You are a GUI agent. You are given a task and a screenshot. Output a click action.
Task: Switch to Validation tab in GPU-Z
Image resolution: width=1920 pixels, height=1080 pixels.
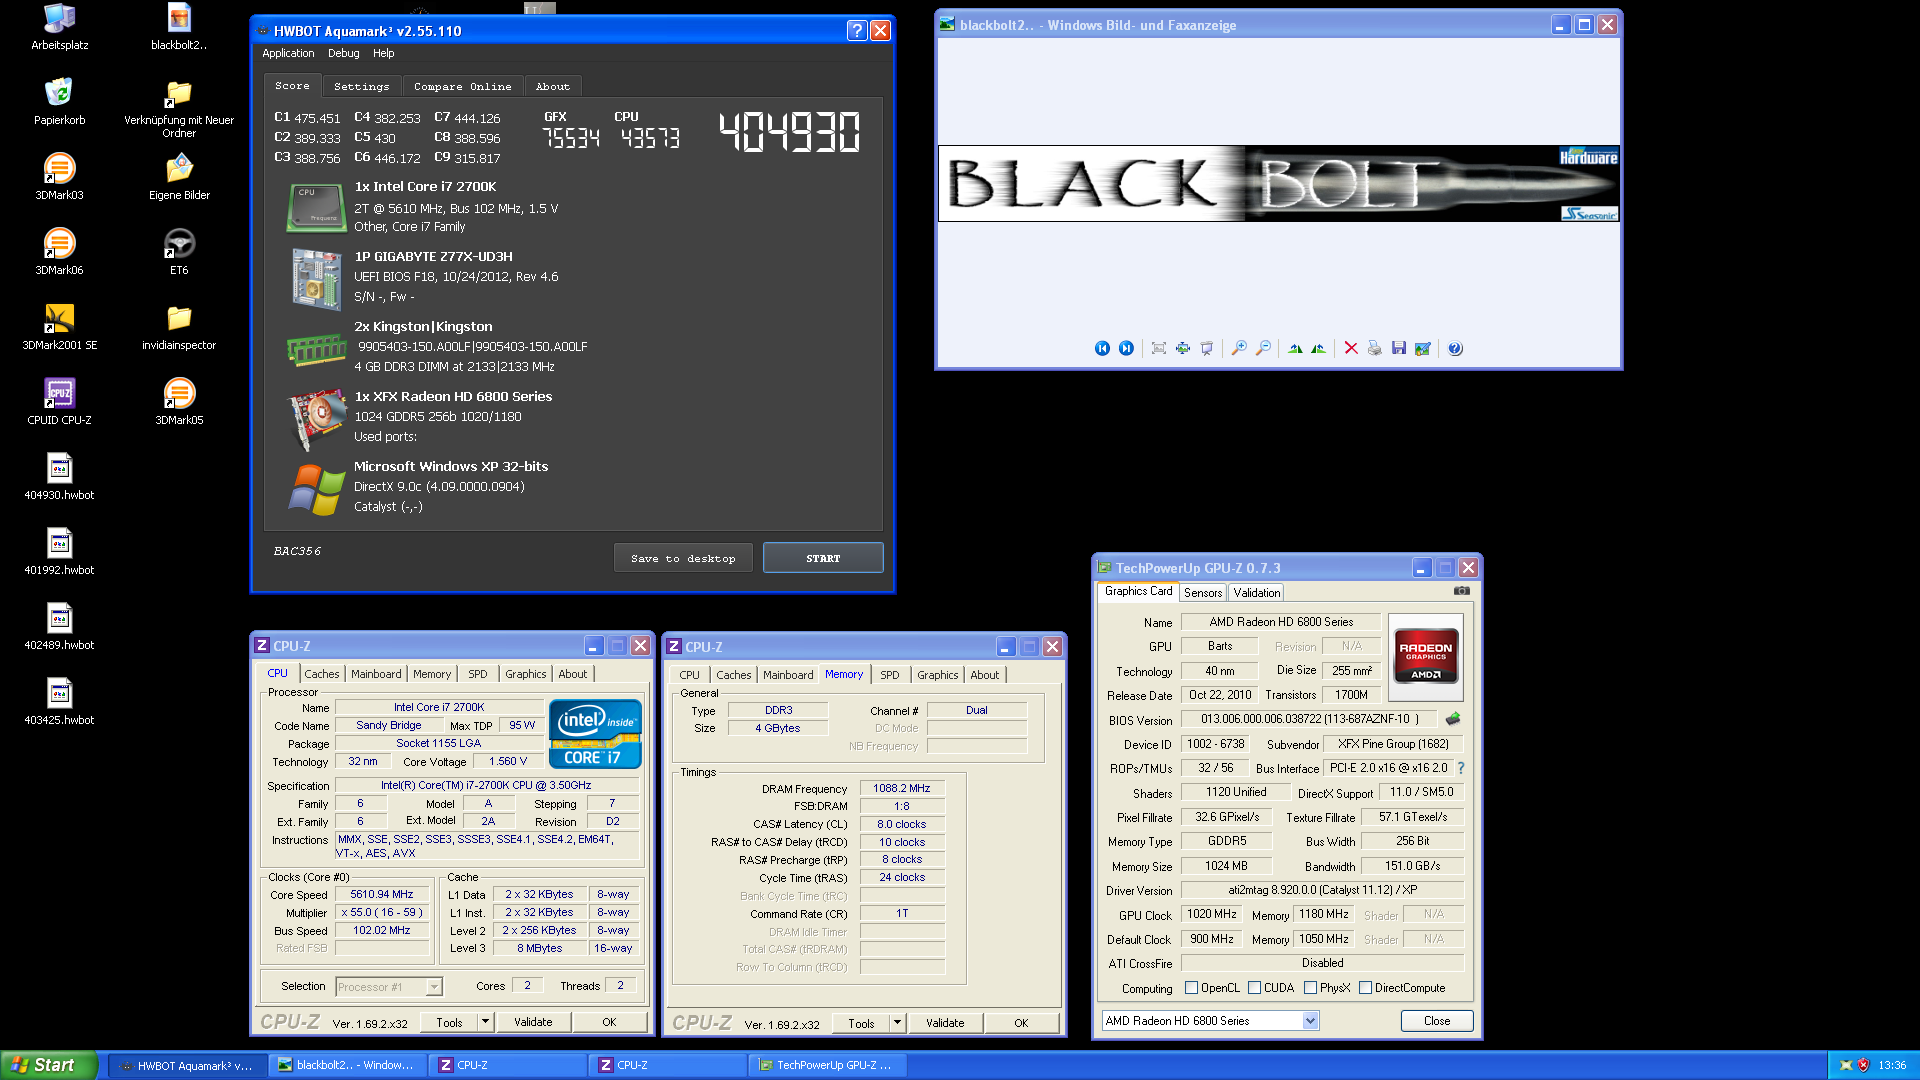(x=1256, y=593)
